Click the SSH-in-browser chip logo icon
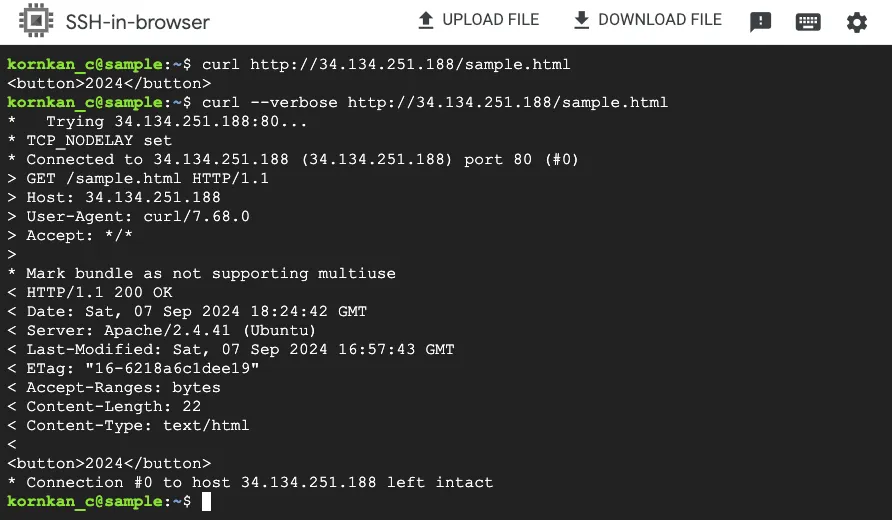Viewport: 892px width, 520px height. coord(36,22)
